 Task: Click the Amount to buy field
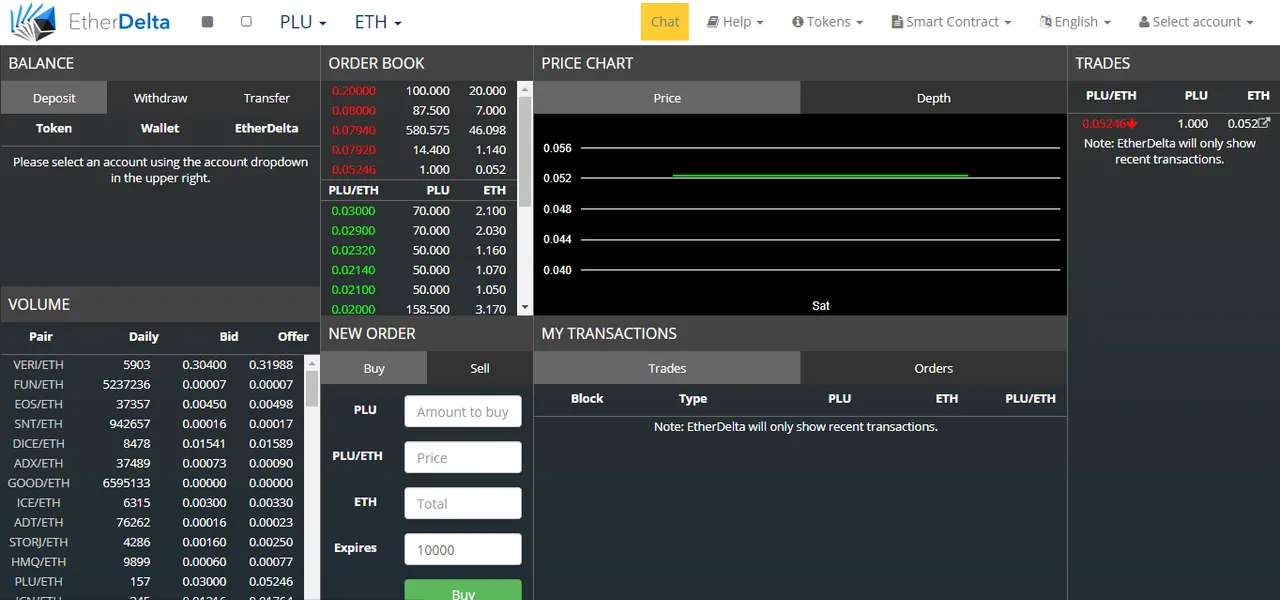tap(463, 411)
